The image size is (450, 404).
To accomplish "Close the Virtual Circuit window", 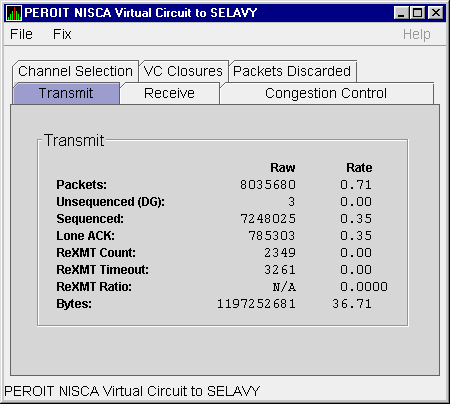I will 436,13.
